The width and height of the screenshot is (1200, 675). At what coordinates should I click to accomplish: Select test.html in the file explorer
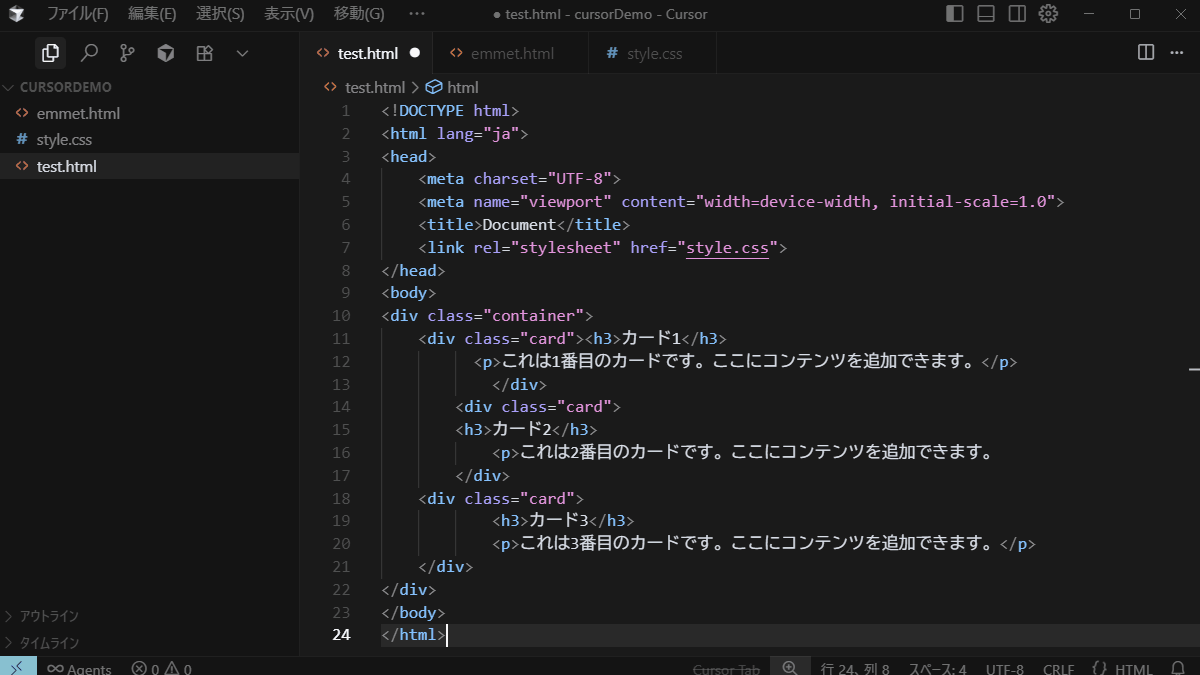(150, 166)
